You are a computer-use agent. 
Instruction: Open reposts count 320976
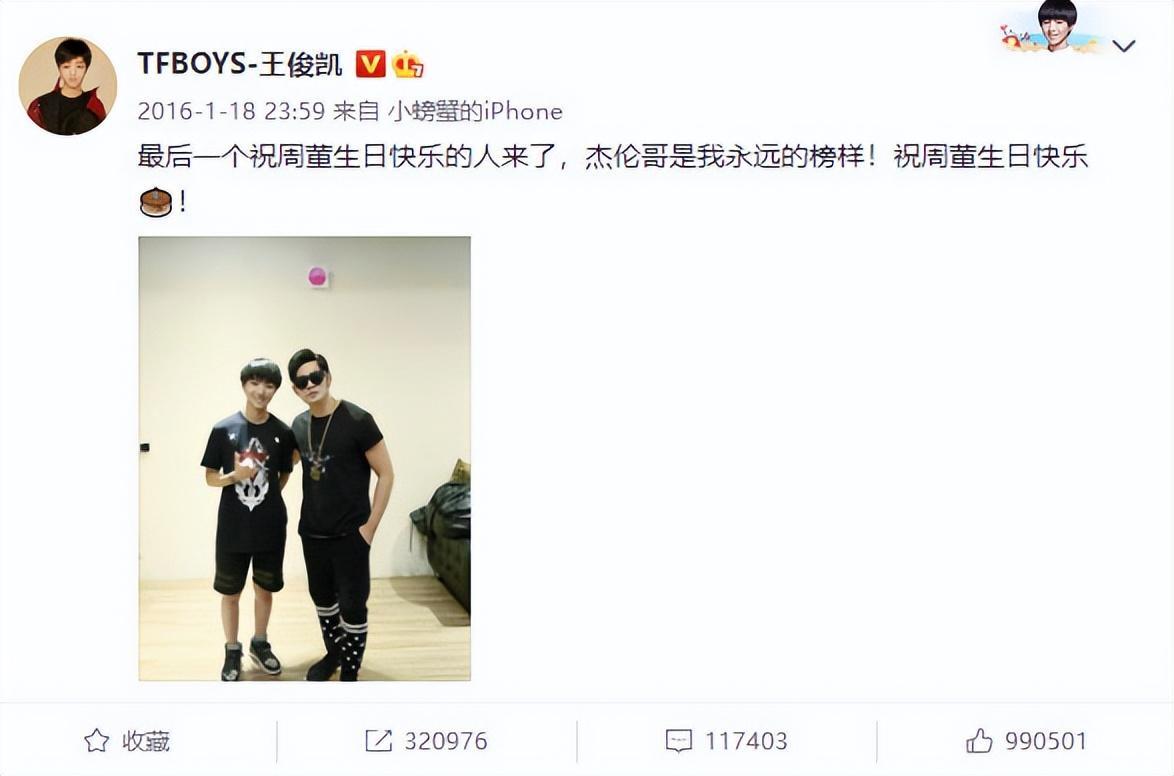[446, 741]
